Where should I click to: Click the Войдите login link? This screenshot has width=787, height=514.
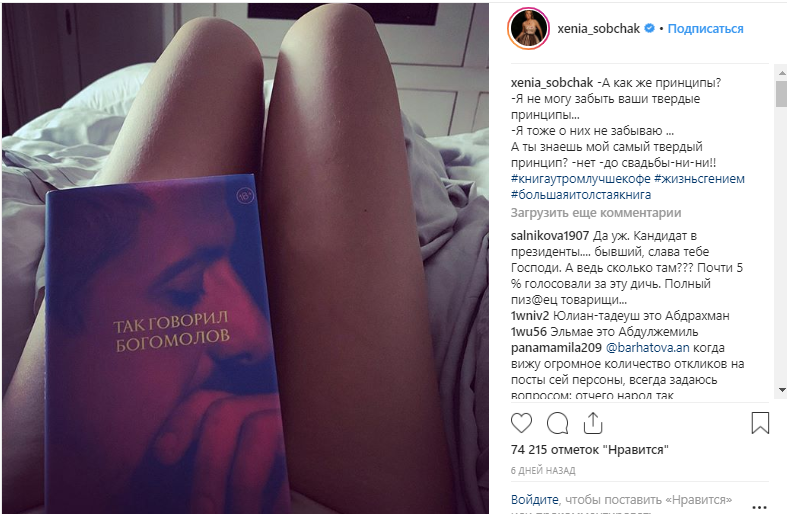tap(535, 499)
